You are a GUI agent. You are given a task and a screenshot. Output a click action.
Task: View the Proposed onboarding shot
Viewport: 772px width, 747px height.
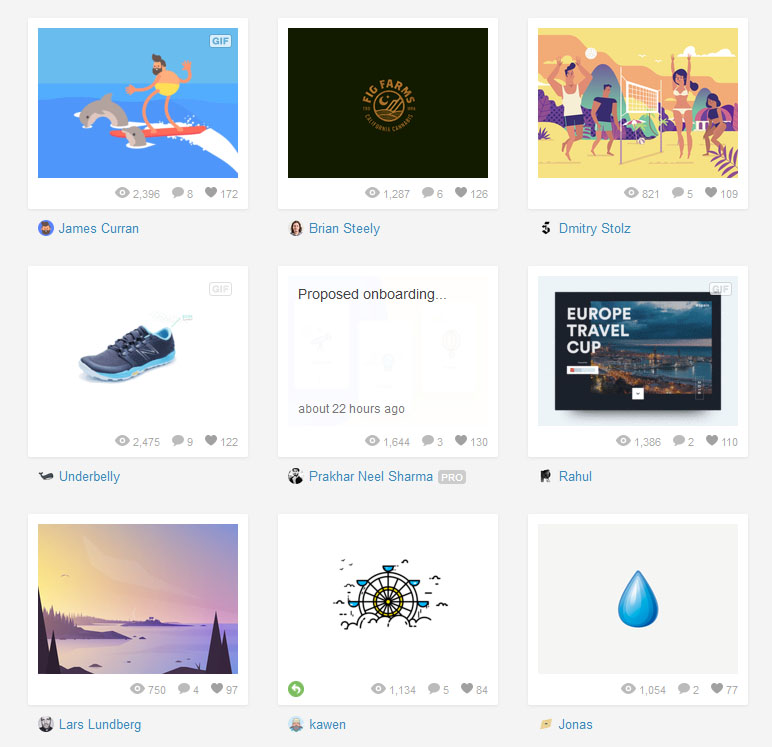click(x=388, y=351)
